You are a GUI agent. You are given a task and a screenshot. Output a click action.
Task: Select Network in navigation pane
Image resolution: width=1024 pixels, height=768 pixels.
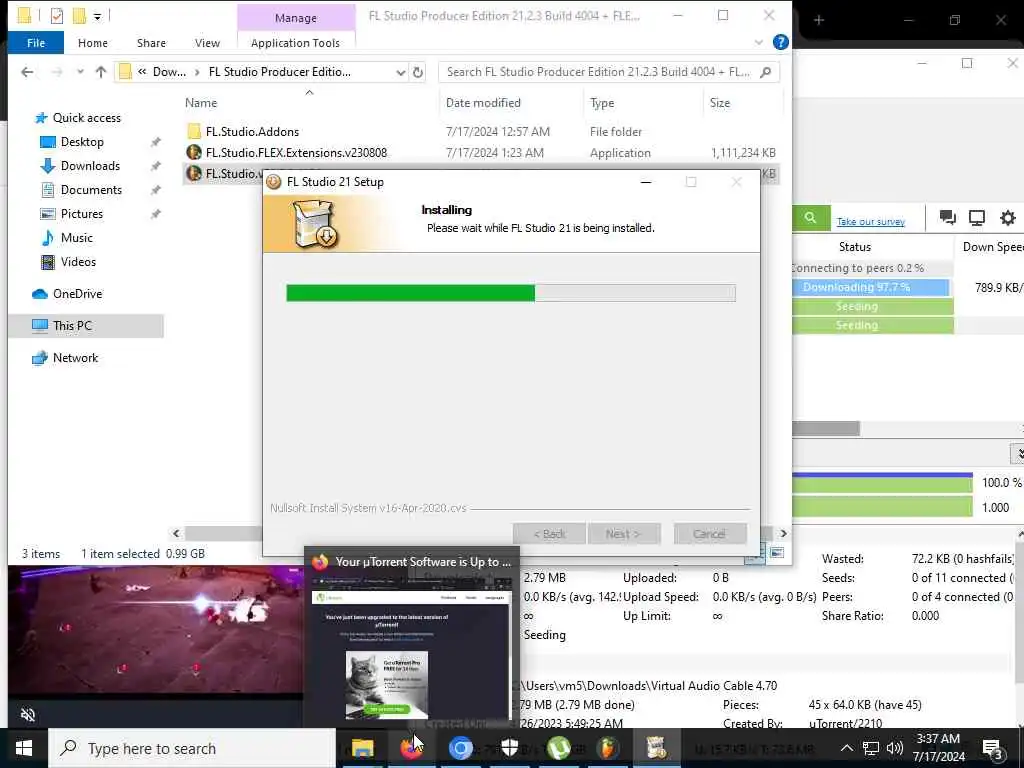pyautogui.click(x=75, y=358)
